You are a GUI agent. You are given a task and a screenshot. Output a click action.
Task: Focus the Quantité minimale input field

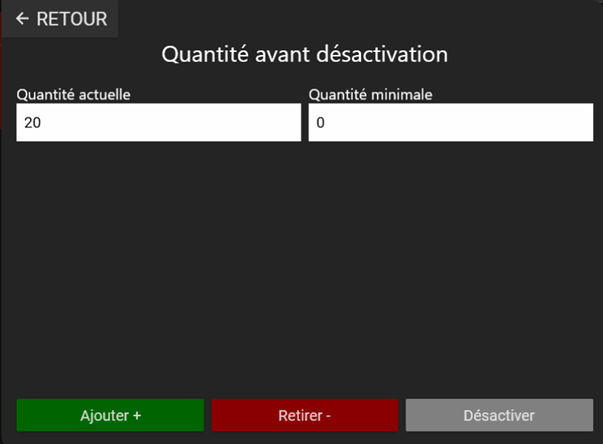[x=450, y=123]
